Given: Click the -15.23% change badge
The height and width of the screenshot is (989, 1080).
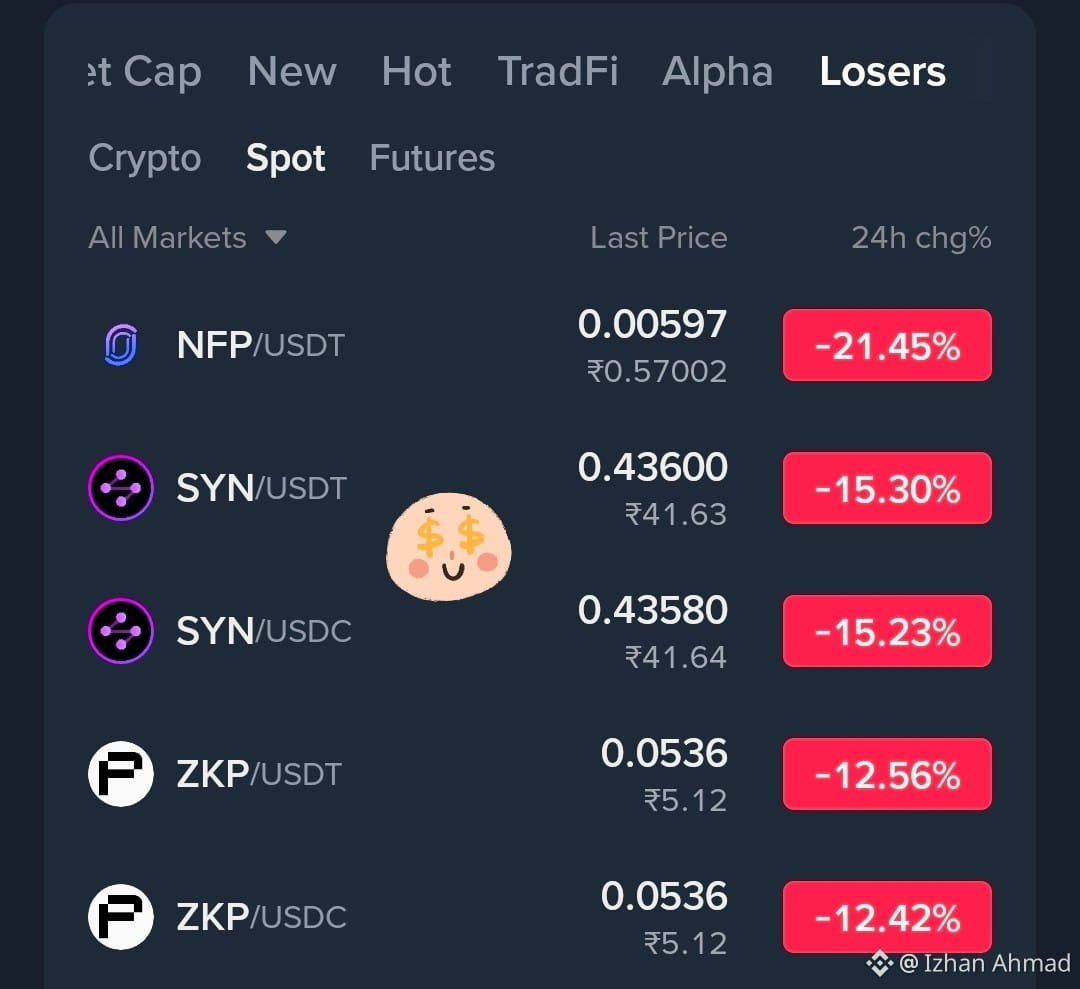Looking at the screenshot, I should 887,631.
